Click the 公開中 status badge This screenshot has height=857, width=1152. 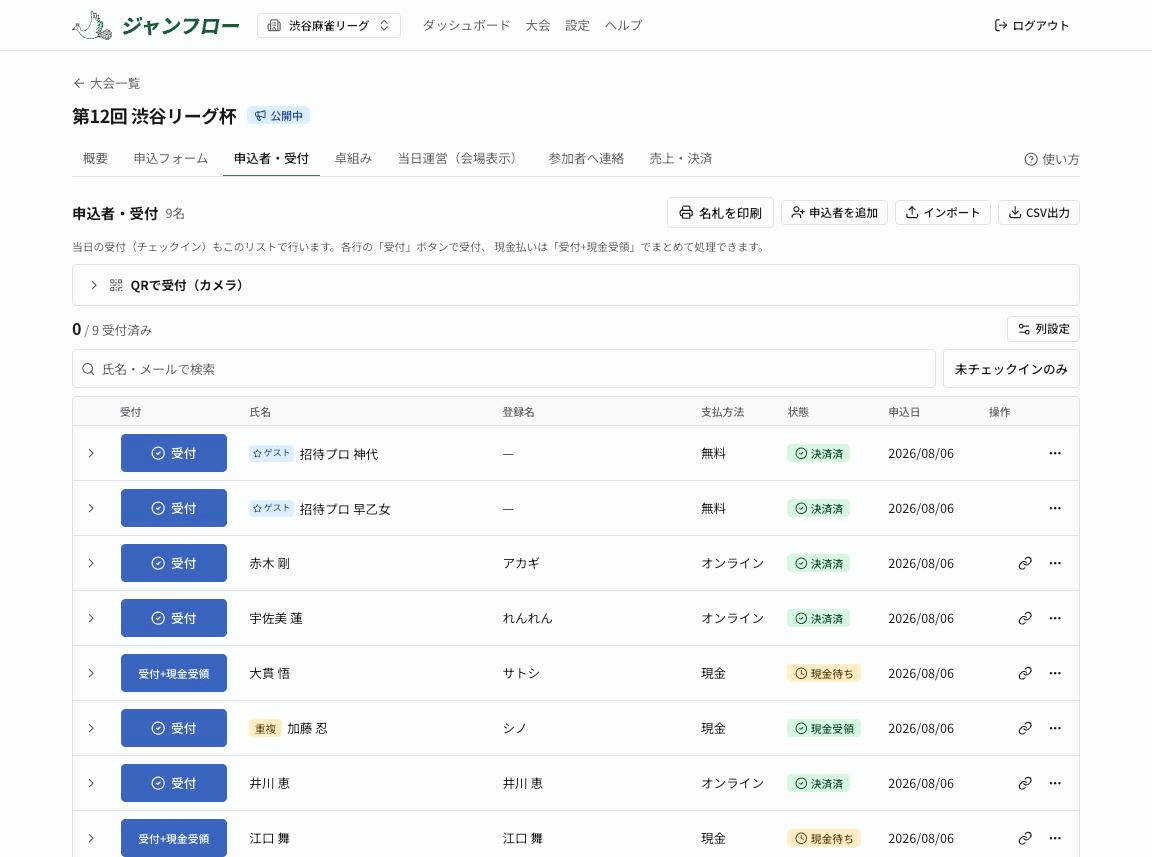(278, 115)
